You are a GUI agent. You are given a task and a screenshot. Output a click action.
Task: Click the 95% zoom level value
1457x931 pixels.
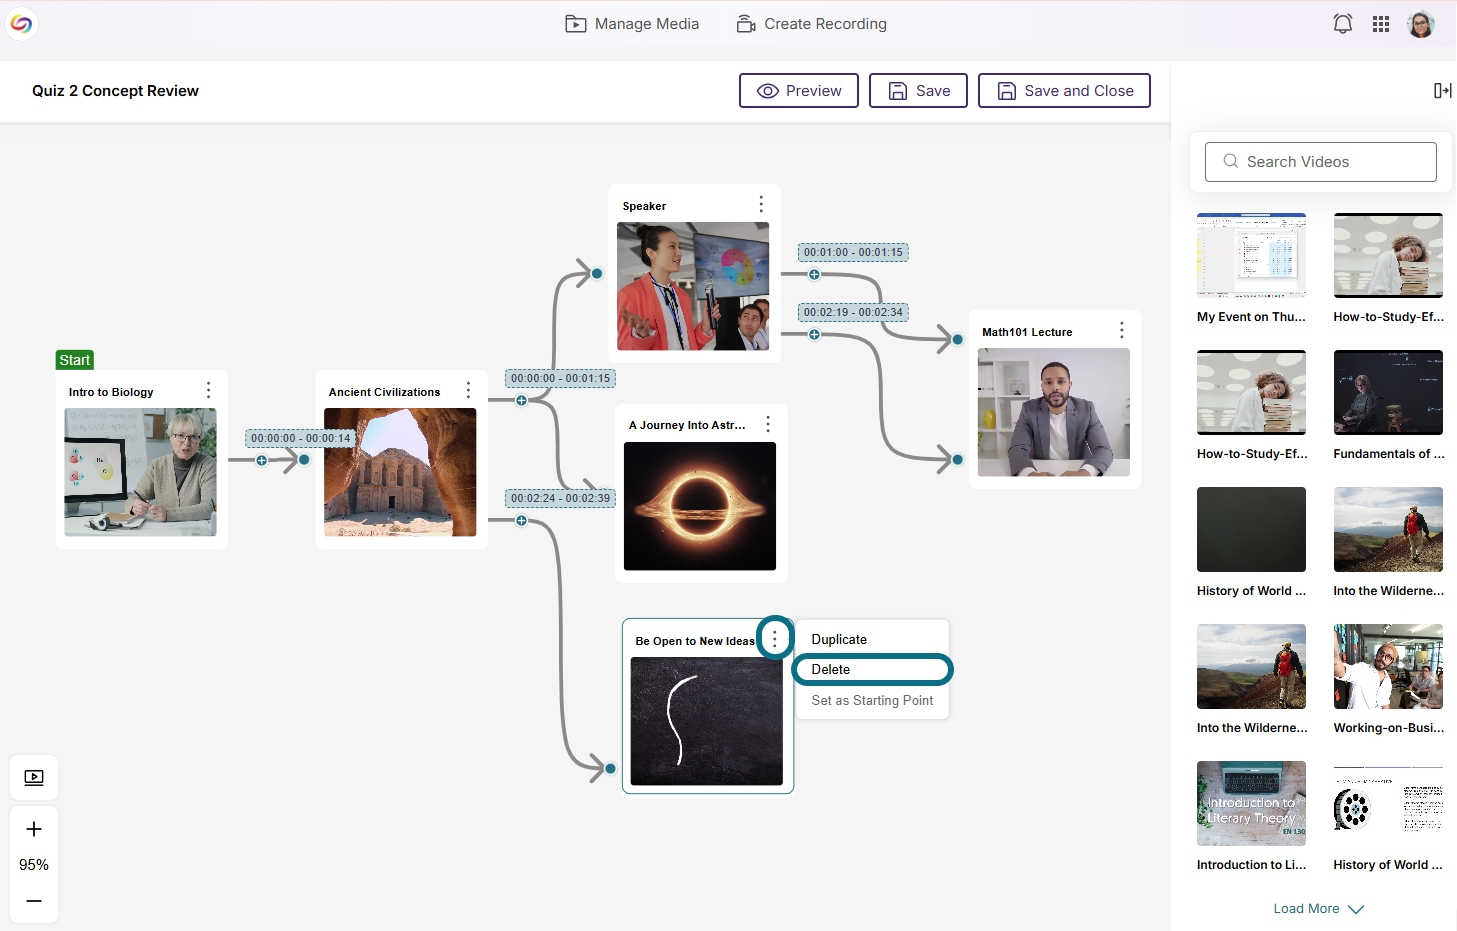pyautogui.click(x=34, y=865)
